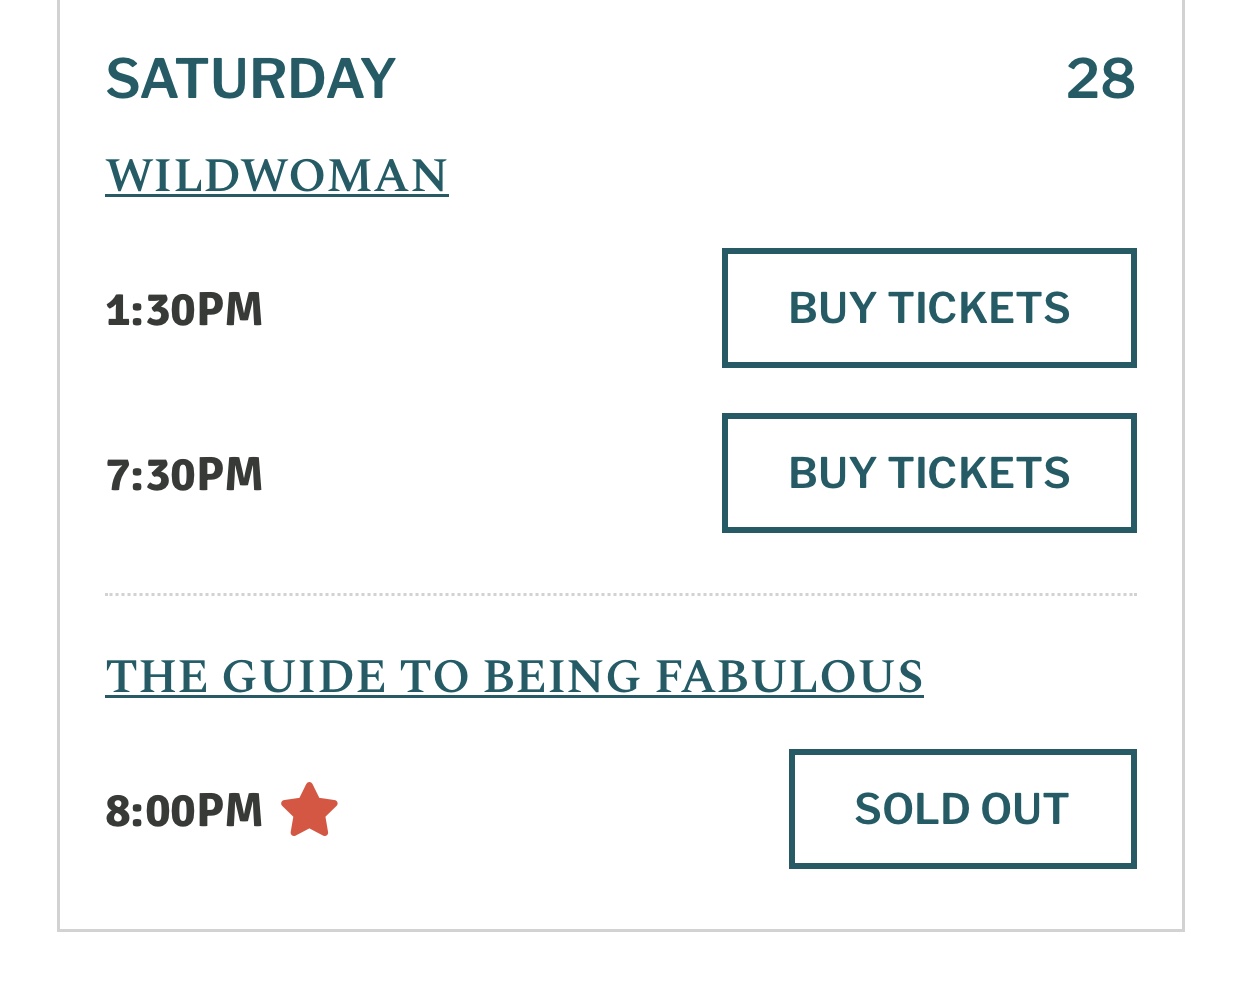Click 28 in the card's top right
This screenshot has width=1242, height=984.
pyautogui.click(x=1100, y=79)
